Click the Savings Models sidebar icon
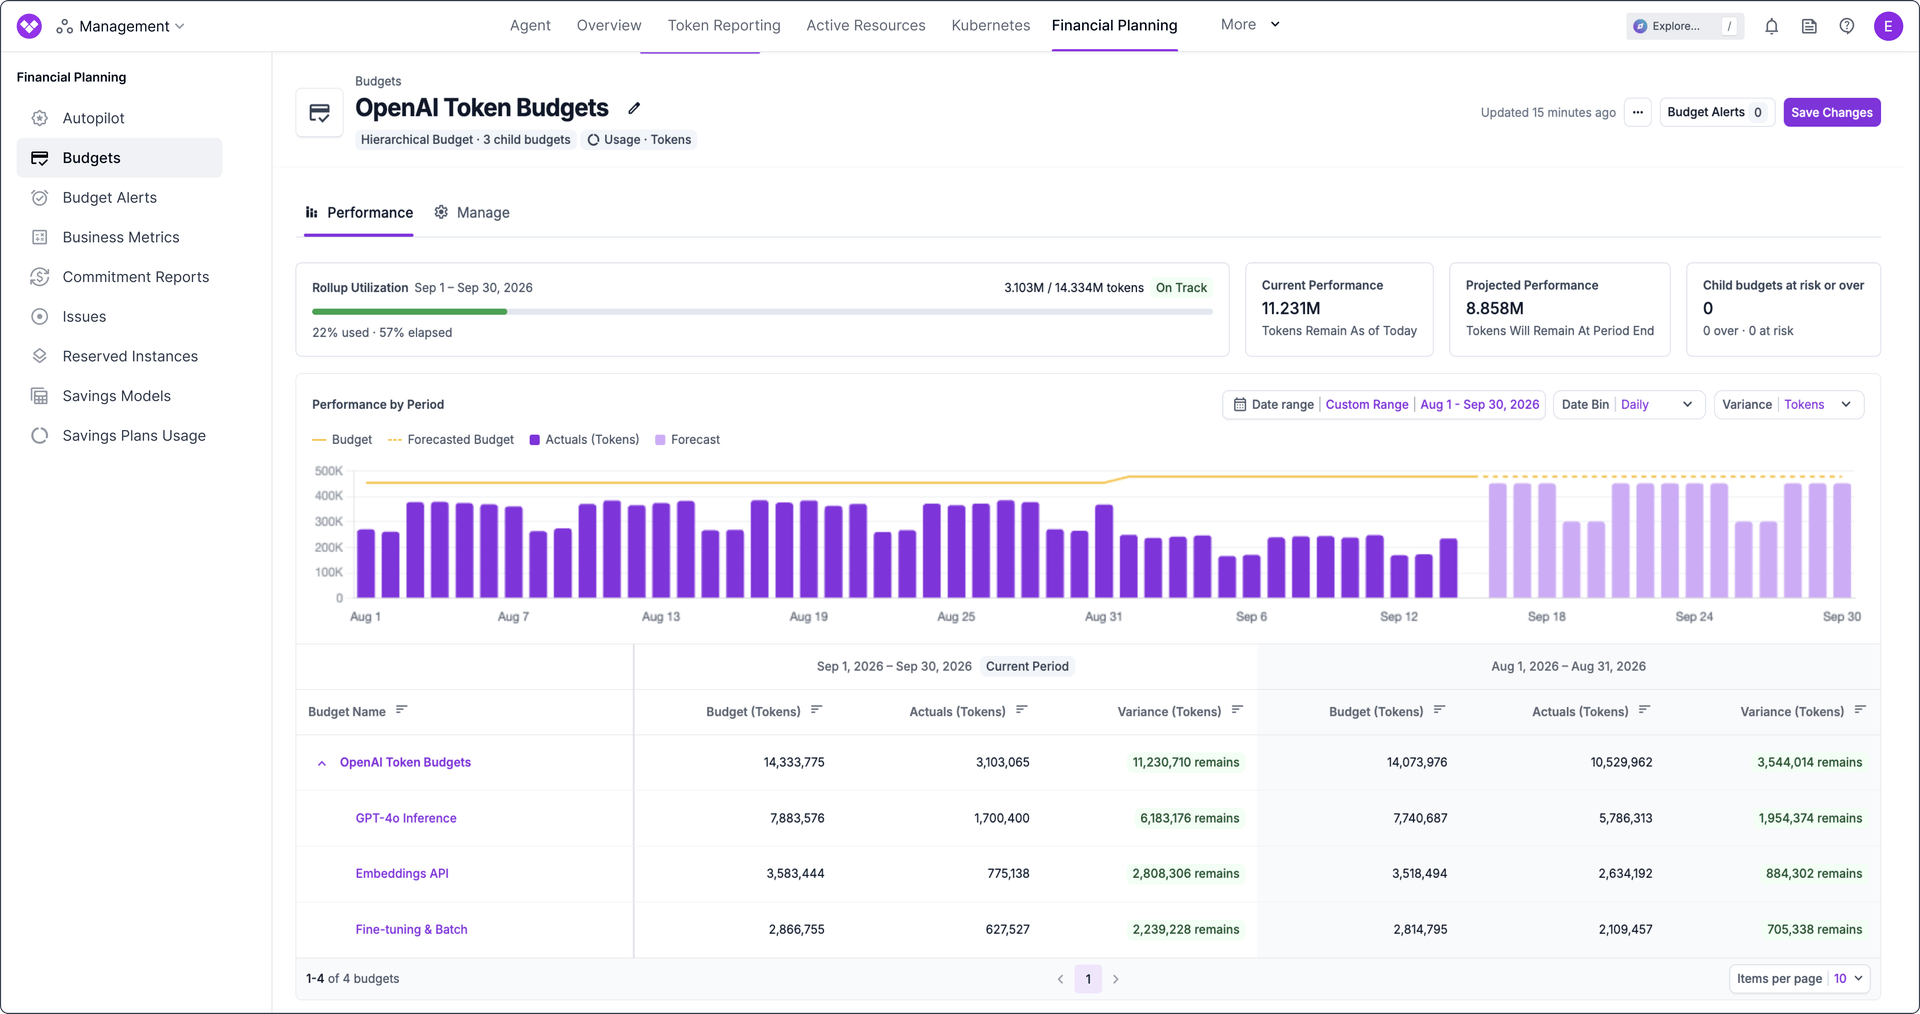 (40, 396)
